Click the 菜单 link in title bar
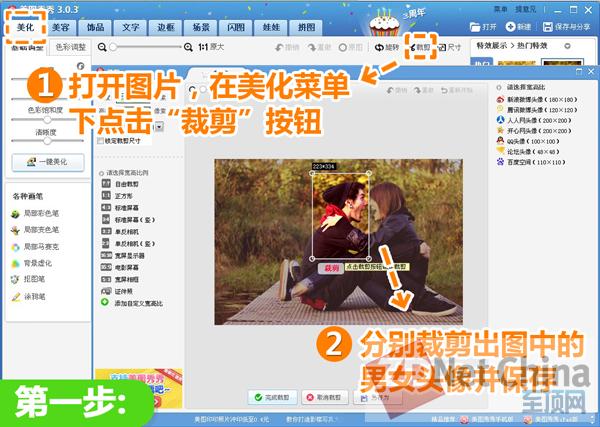Image resolution: width=600 pixels, height=427 pixels. coord(501,9)
